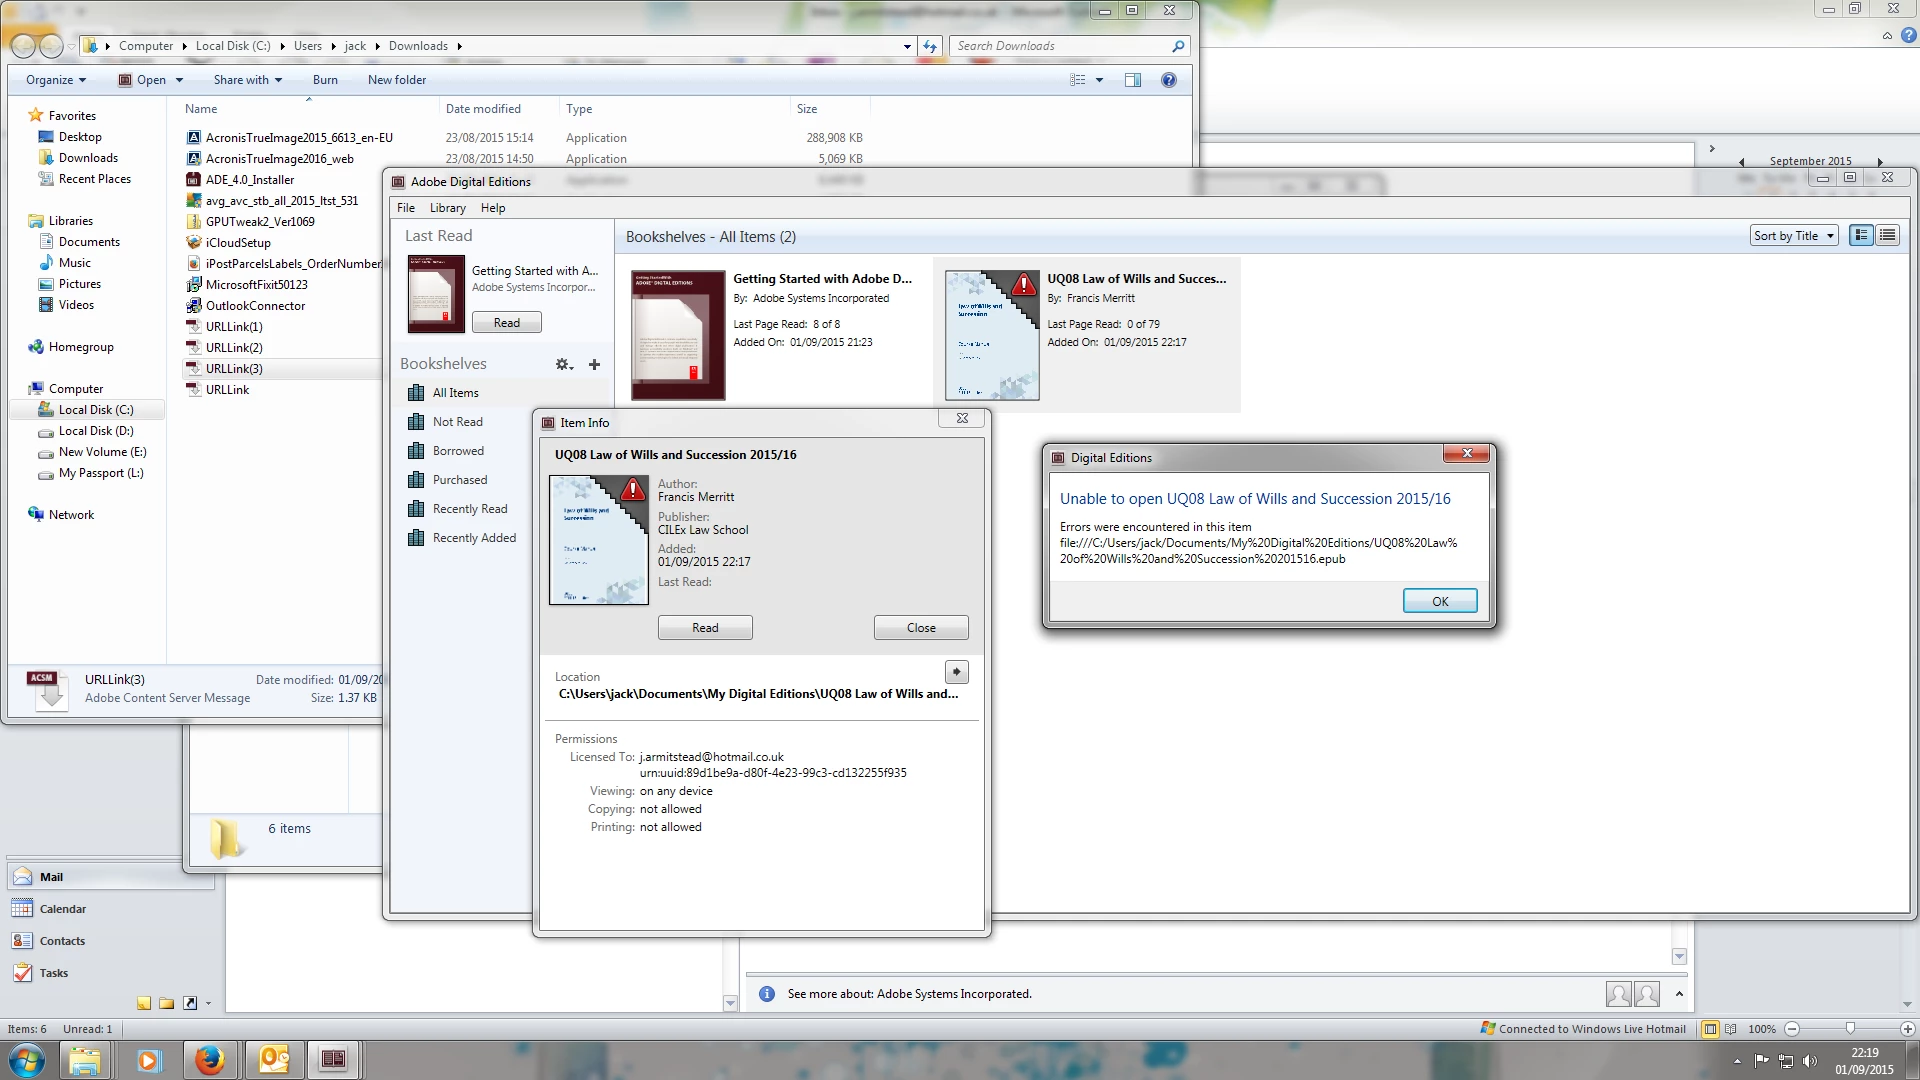Add a new bookshelf with plus icon
This screenshot has height=1080, width=1920.
pyautogui.click(x=594, y=364)
